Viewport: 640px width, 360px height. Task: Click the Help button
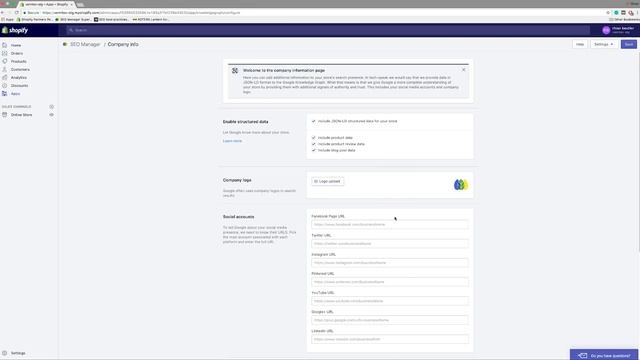click(580, 44)
